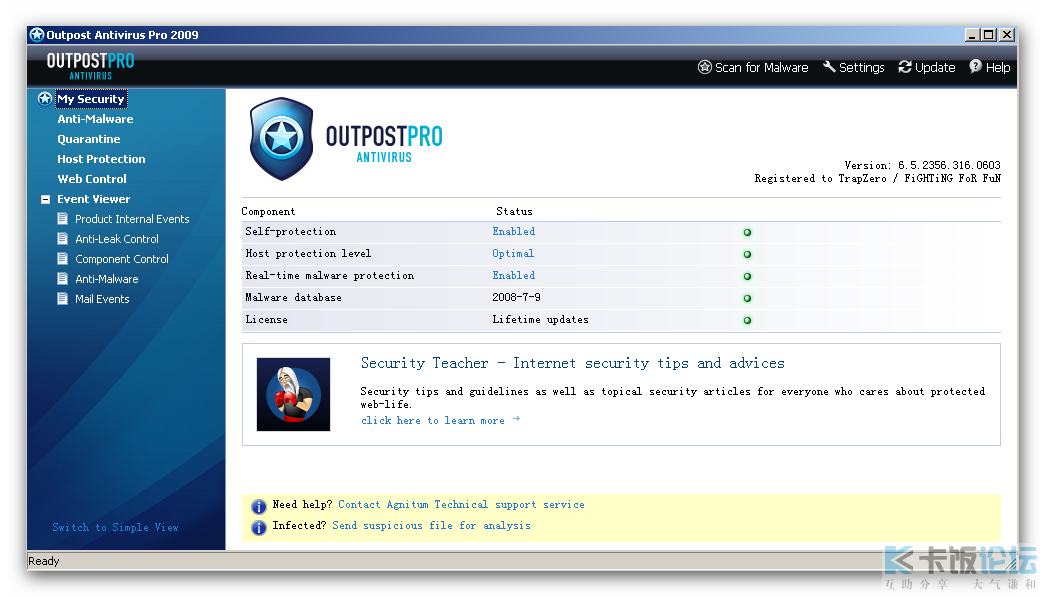The height and width of the screenshot is (597, 1045).
Task: Collapse the Event Viewer tree node
Action: tap(45, 199)
